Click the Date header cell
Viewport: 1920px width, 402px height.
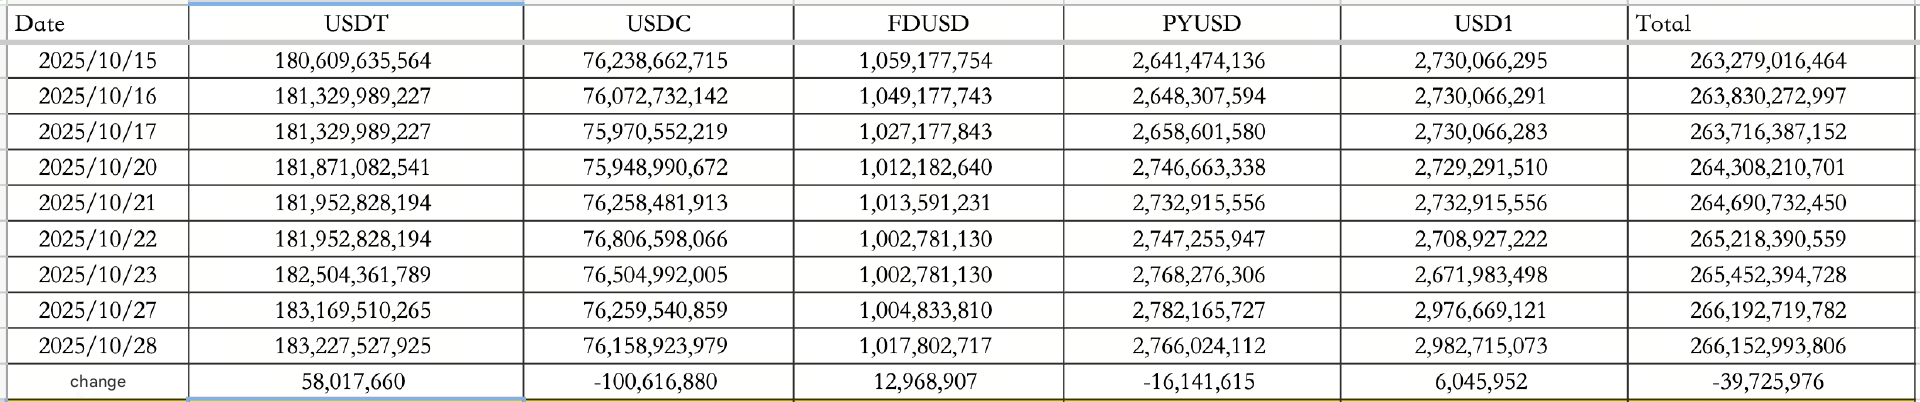97,23
